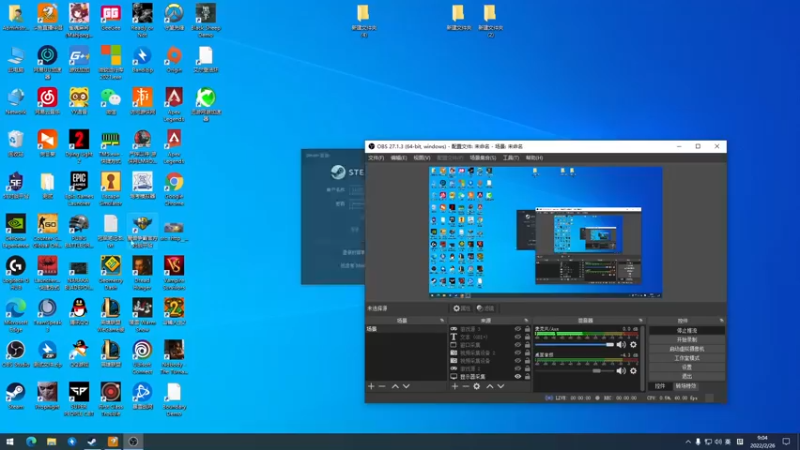Toggle visibility eye for 文本 (GDI+) source

518,337
